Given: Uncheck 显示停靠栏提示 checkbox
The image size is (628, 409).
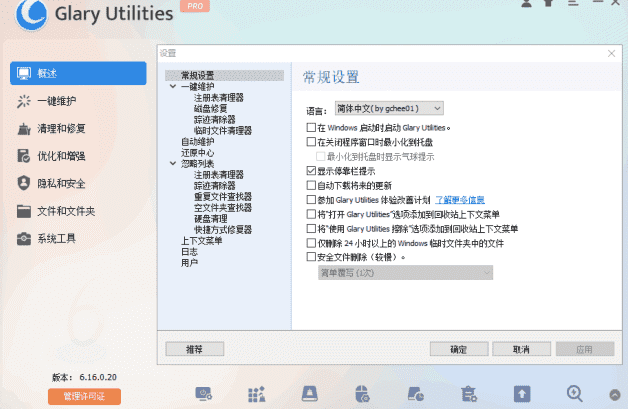Looking at the screenshot, I should click(311, 171).
